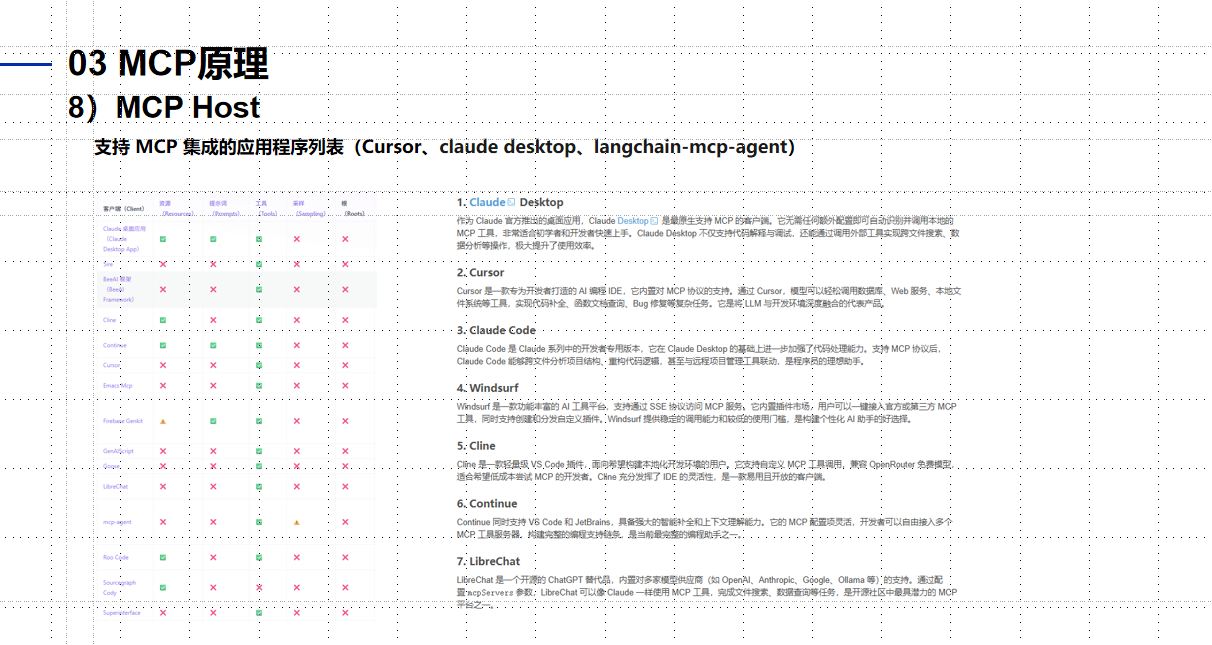Viewport: 1212px width, 645px height.
Task: Click the Roots column header
Action: point(353,208)
